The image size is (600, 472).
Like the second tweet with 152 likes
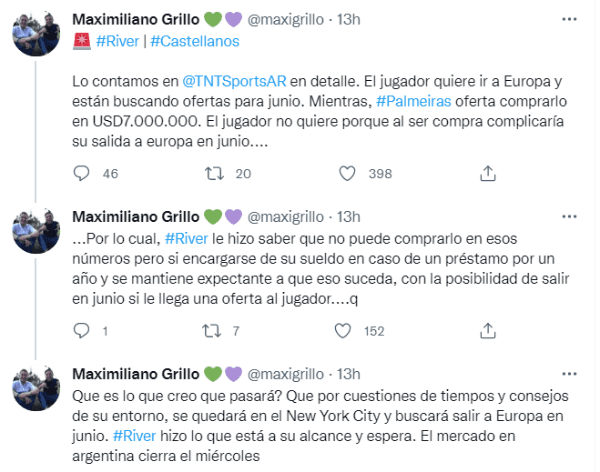347,330
